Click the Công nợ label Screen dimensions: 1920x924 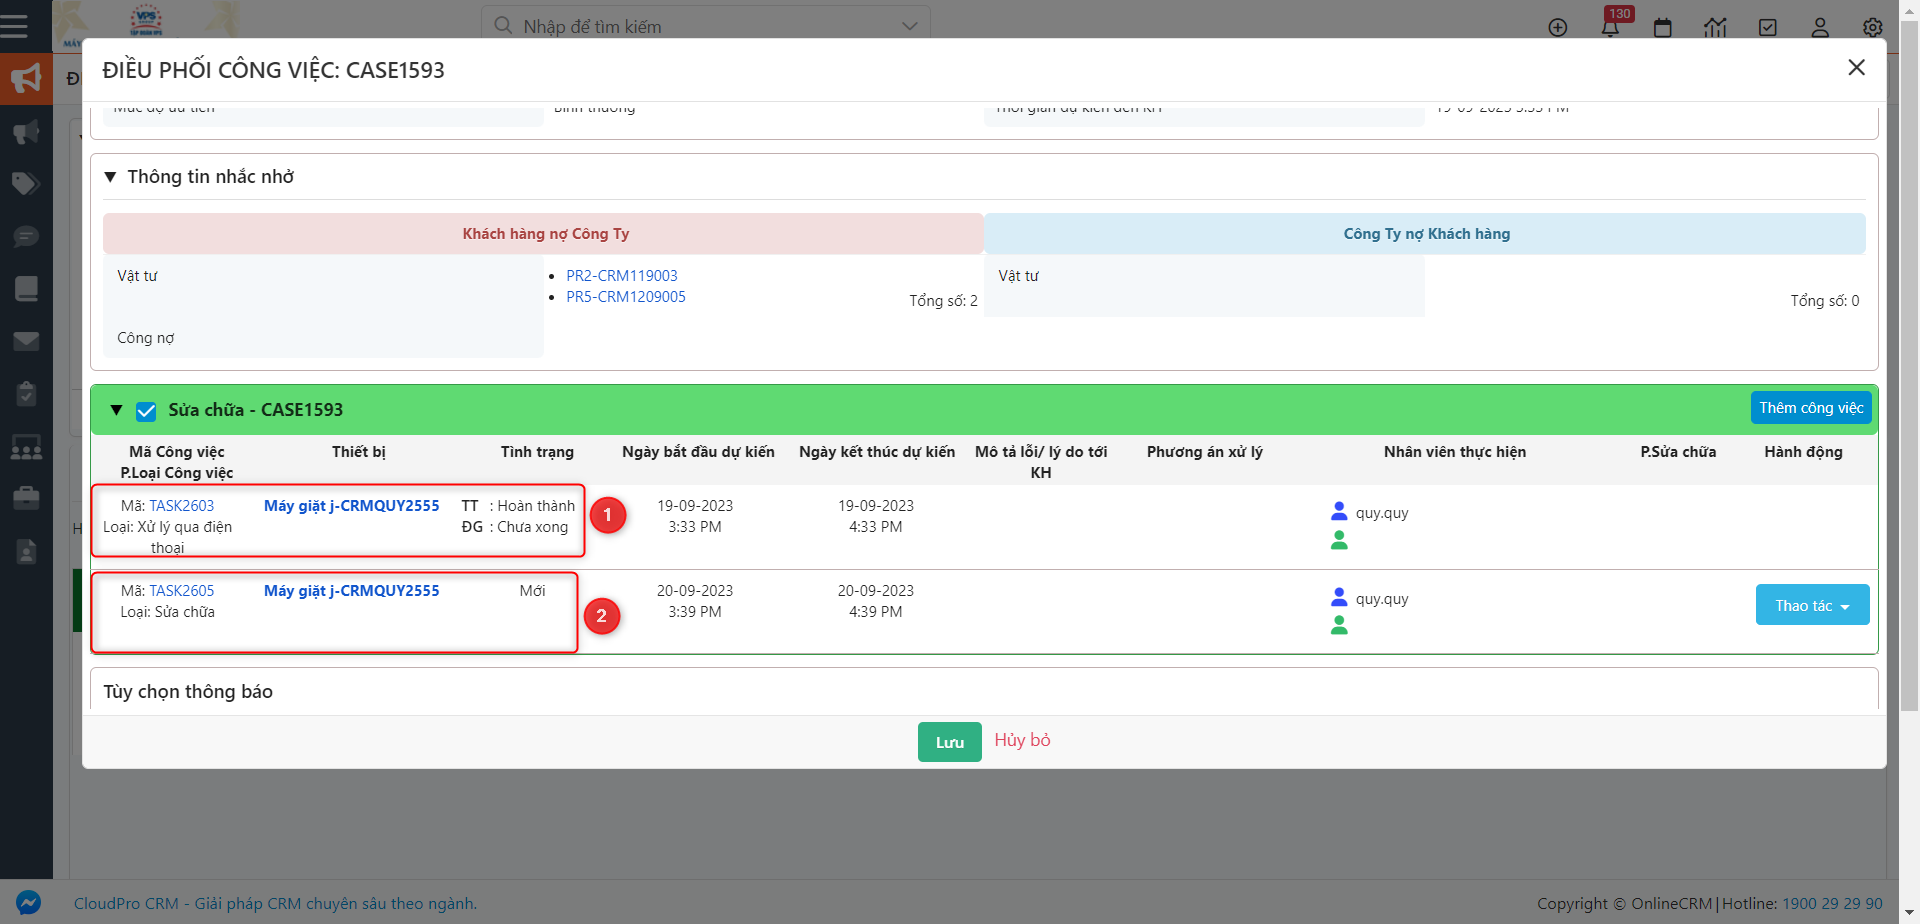(146, 338)
